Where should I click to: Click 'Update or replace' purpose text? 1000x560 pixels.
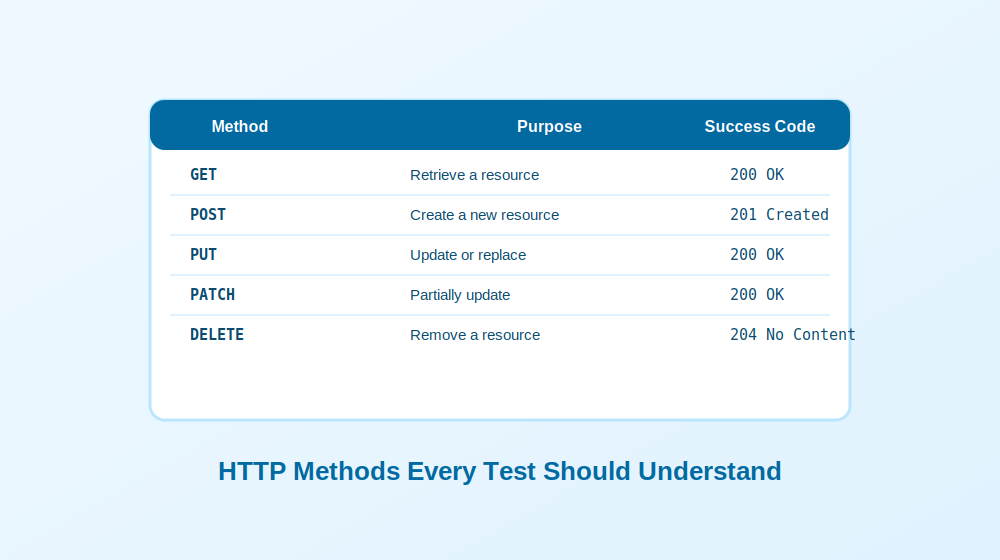(468, 255)
